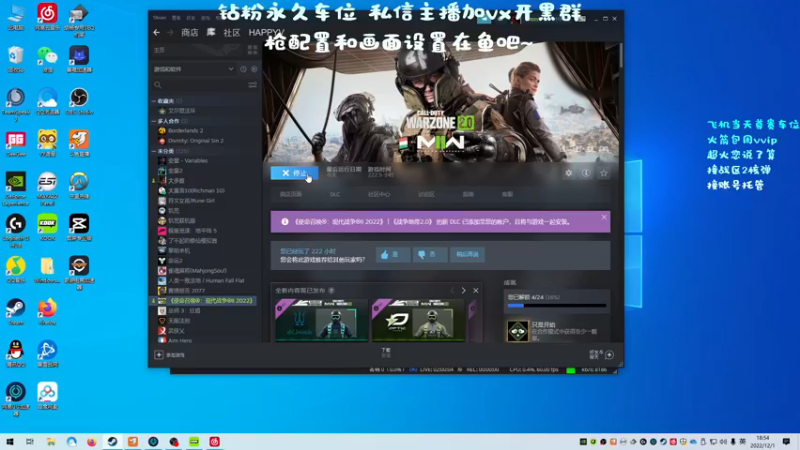800x450 pixels.
Task: Click the info icon in the purple banner
Action: tap(285, 222)
